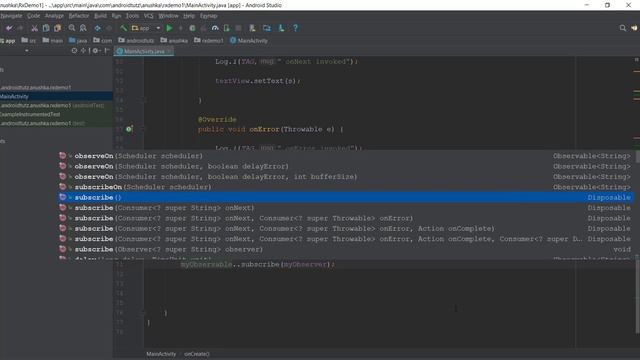The width and height of the screenshot is (640, 360).
Task: Click the Android Profiler gauge icon
Action: (215, 28)
